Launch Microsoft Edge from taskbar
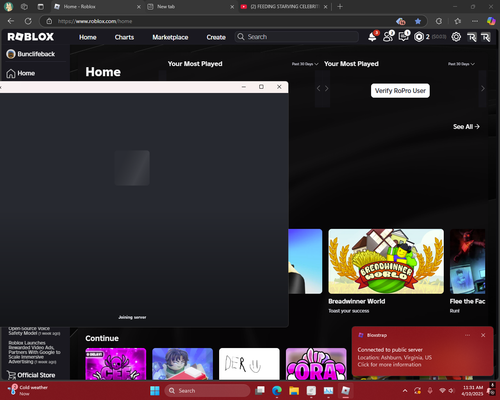 coord(277,390)
